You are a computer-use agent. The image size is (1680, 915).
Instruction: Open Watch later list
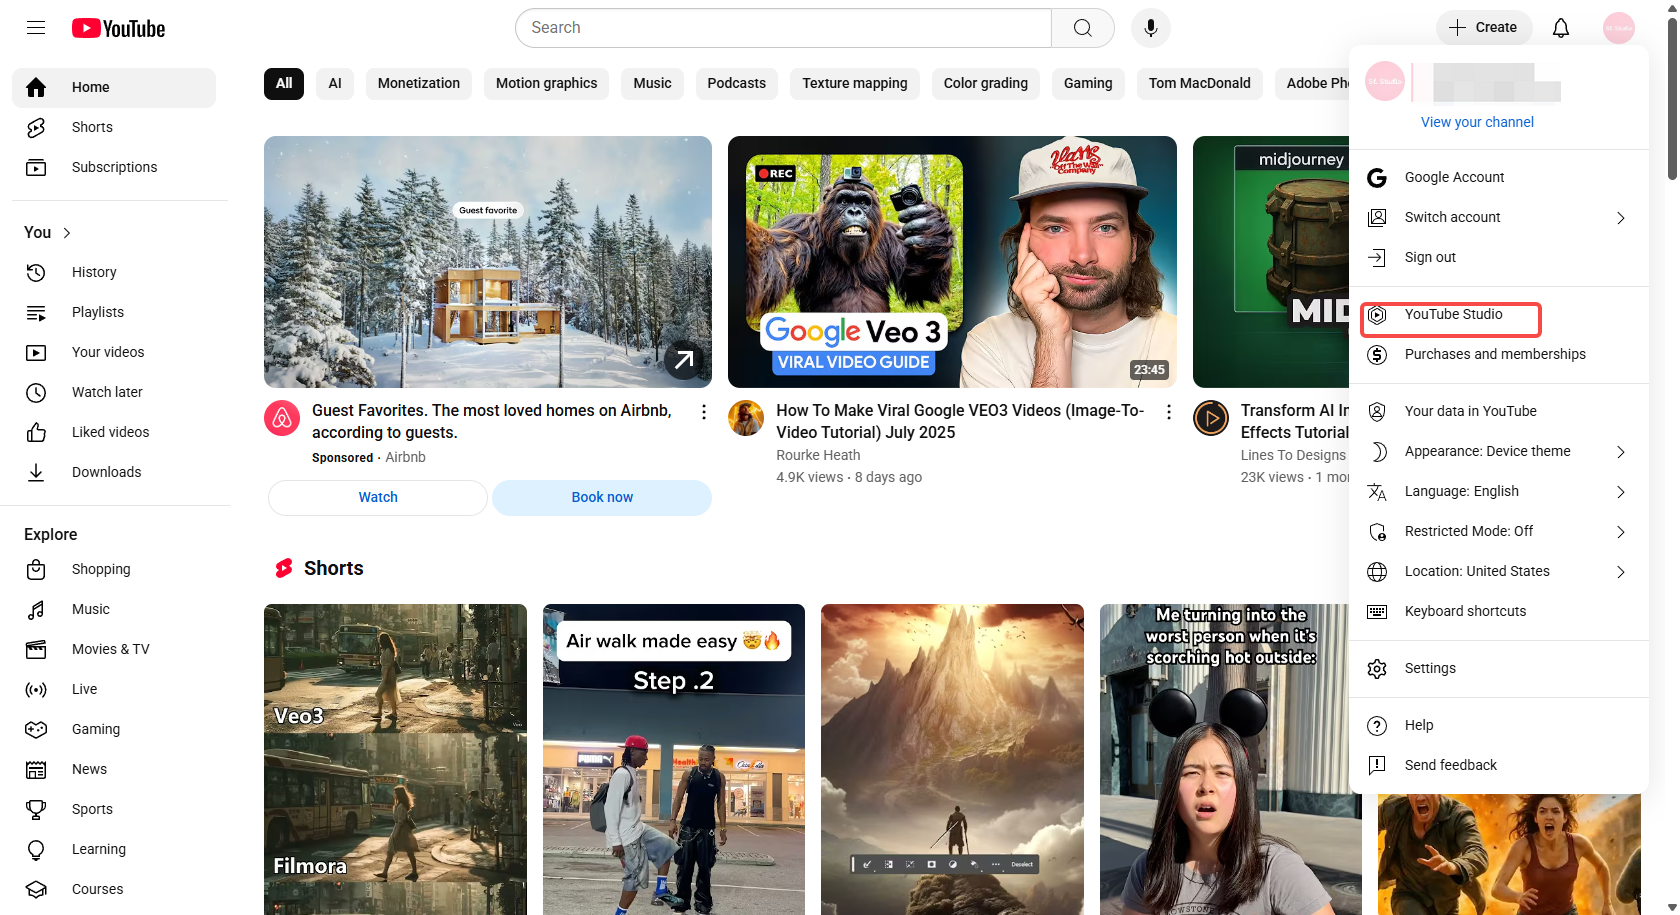pyautogui.click(x=114, y=392)
